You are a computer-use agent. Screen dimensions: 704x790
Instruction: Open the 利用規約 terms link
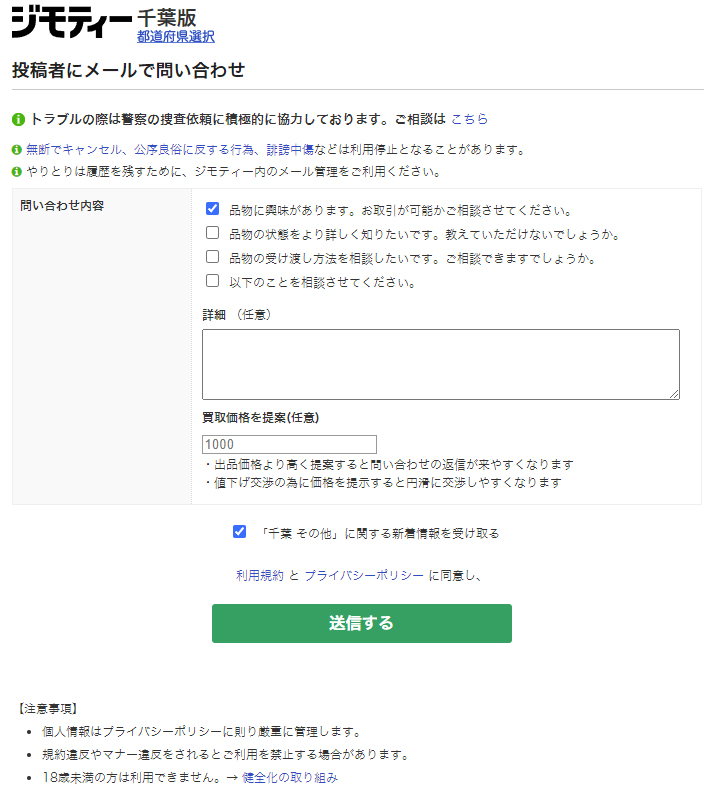[259, 575]
